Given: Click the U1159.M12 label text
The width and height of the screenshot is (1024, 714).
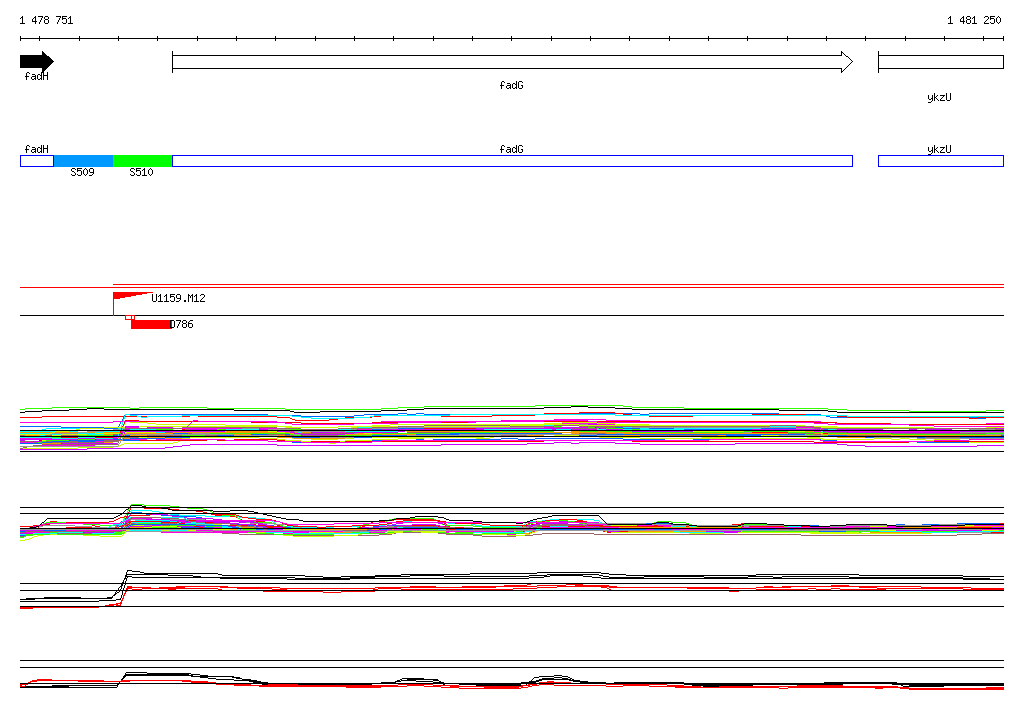Looking at the screenshot, I should coord(178,298).
